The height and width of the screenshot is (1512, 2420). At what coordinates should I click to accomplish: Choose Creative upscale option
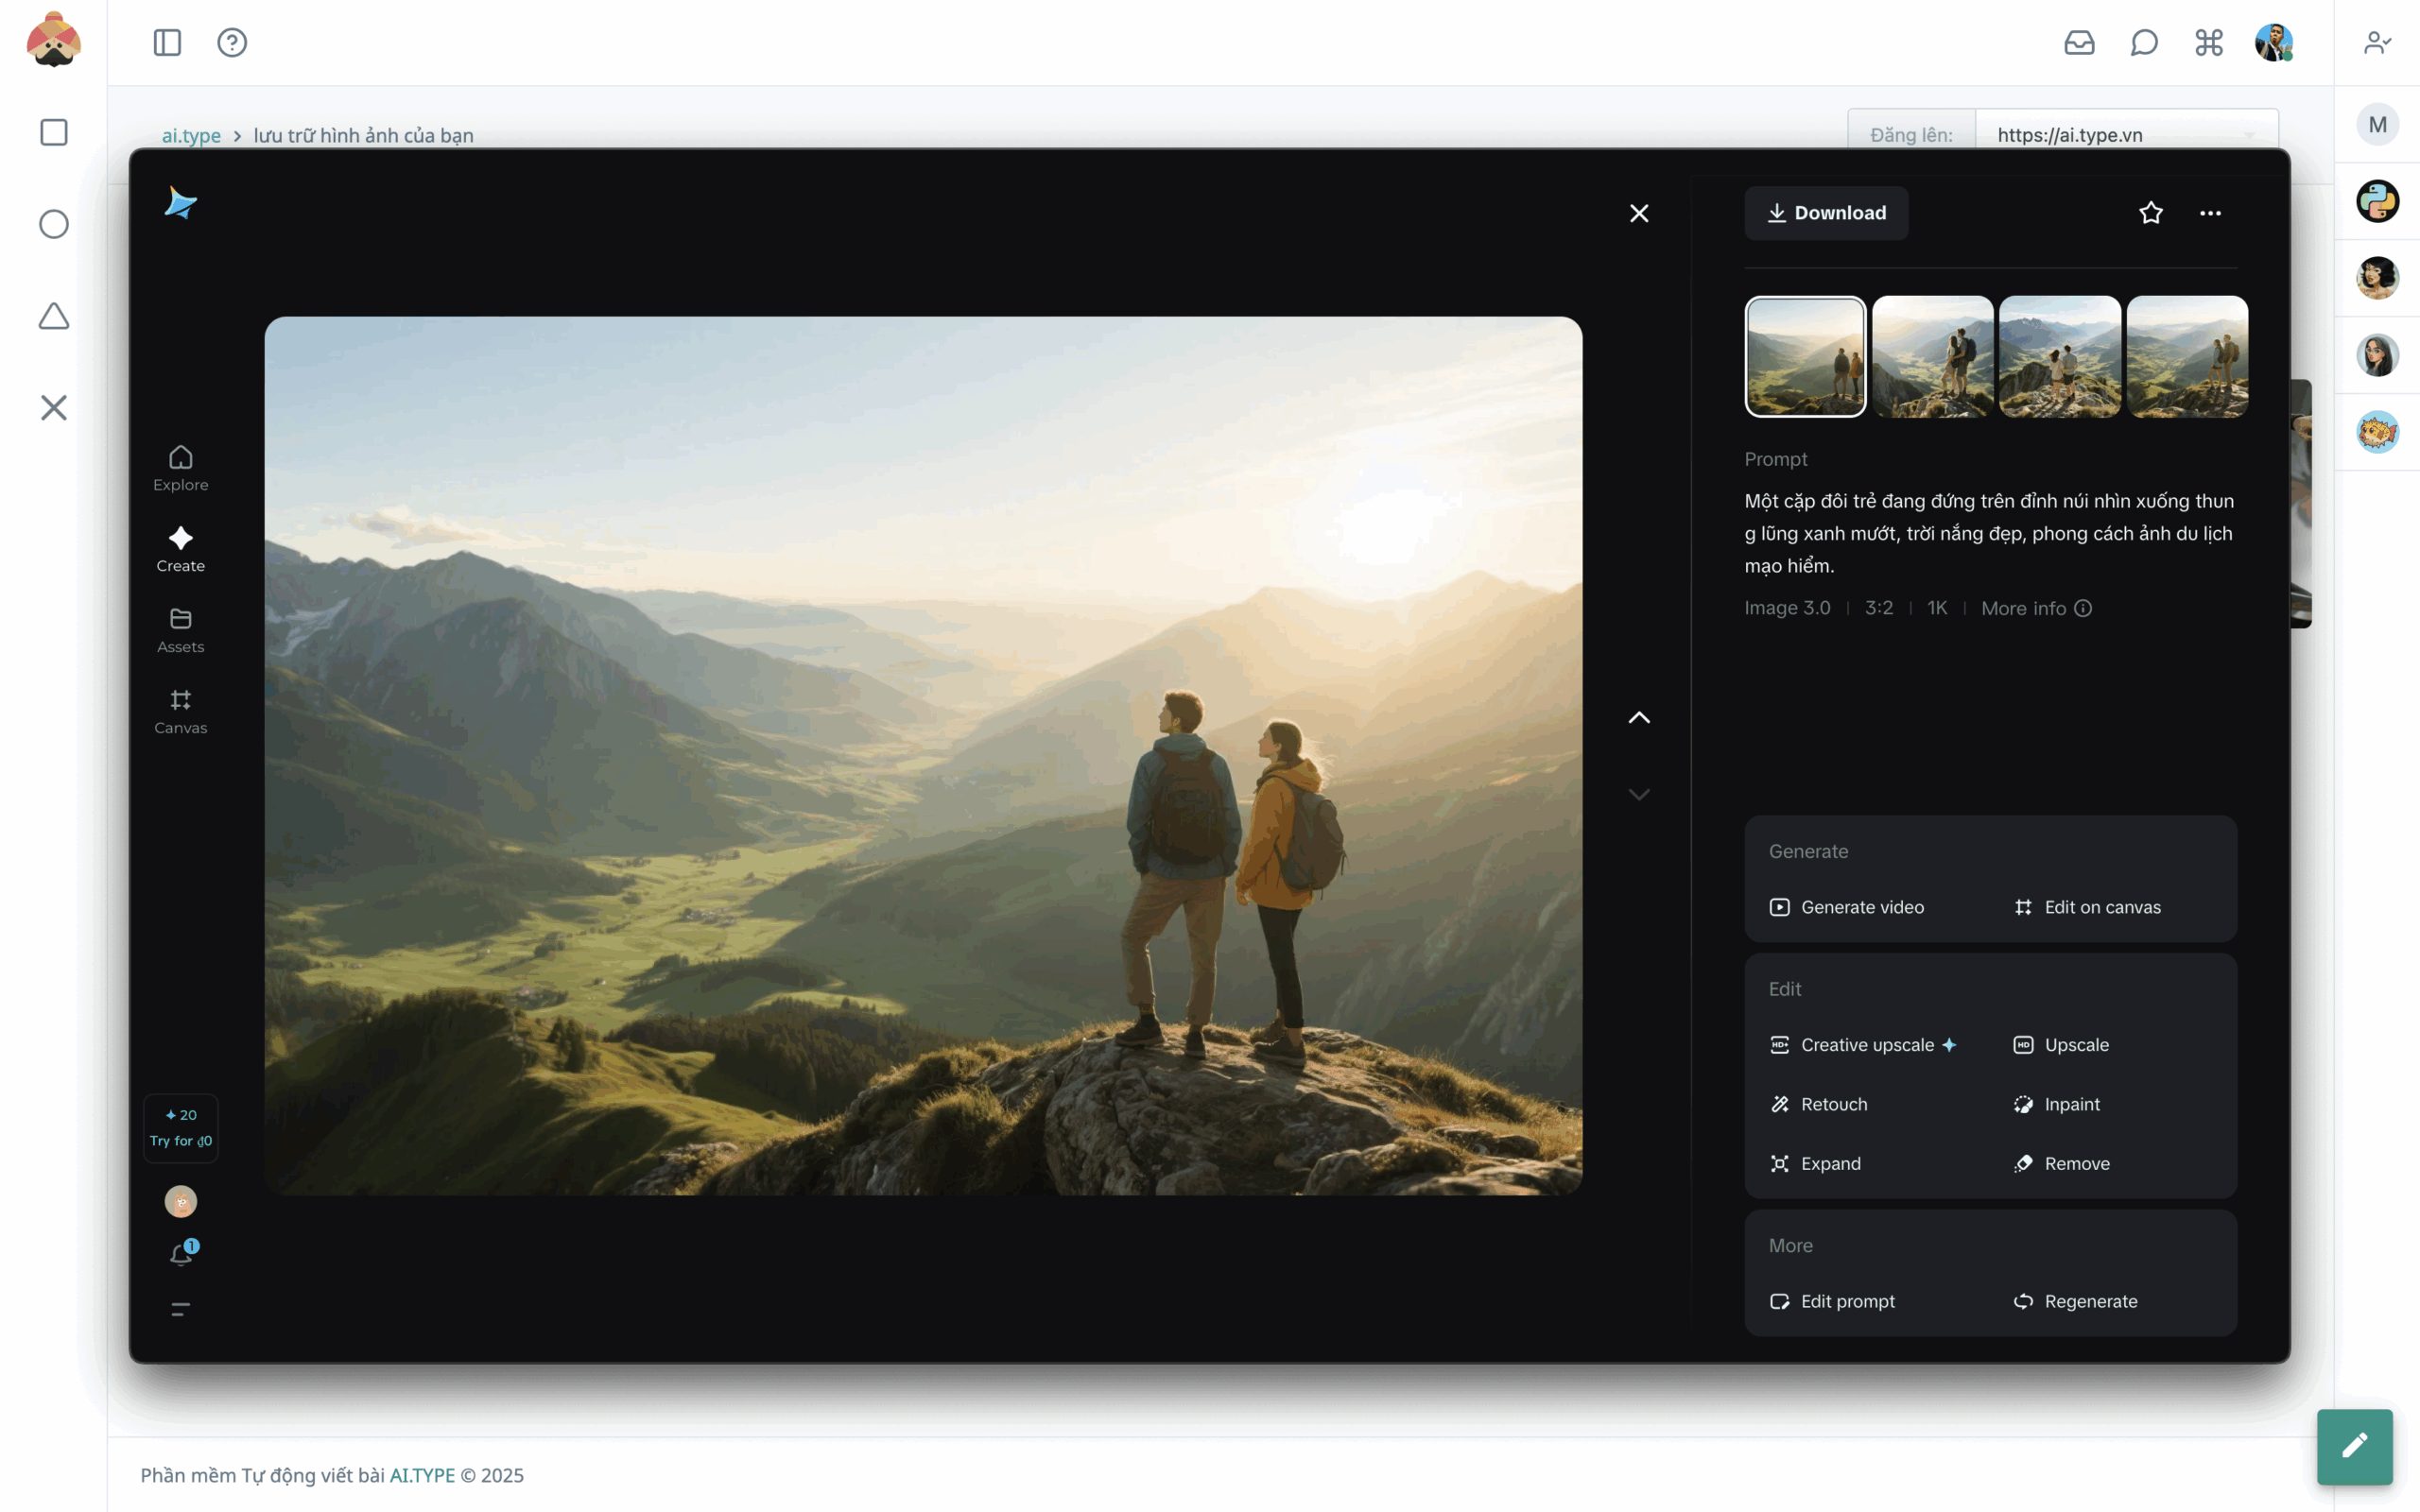(x=1866, y=1045)
